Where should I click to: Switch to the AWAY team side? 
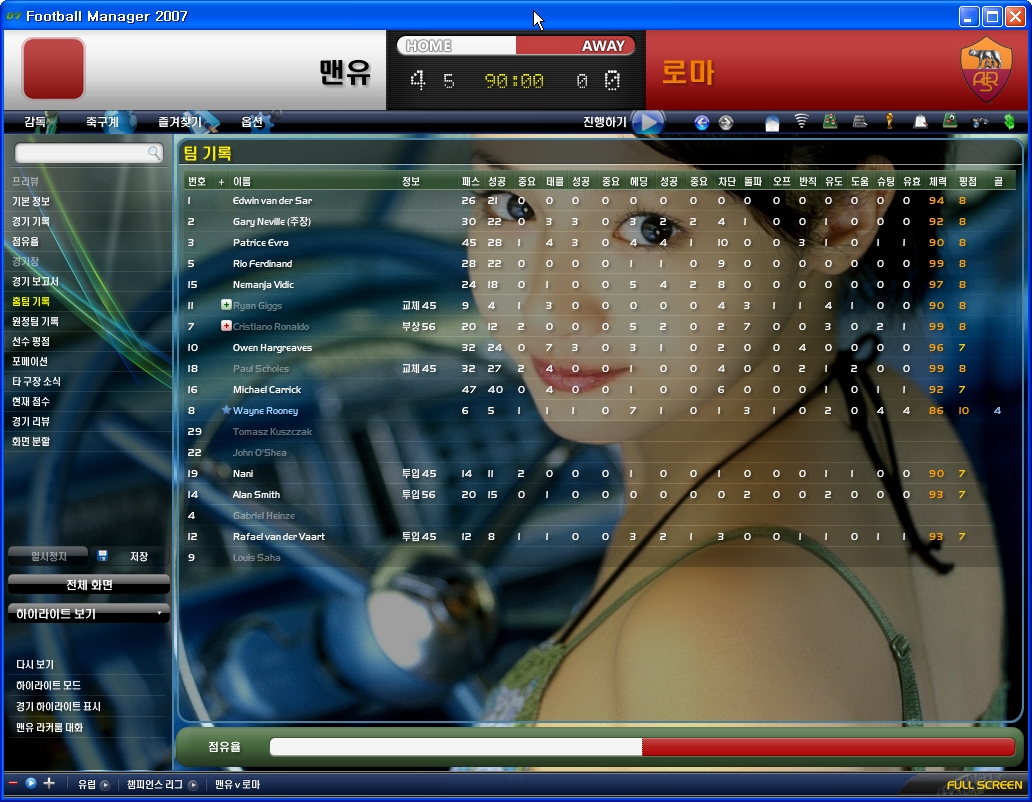coord(575,45)
